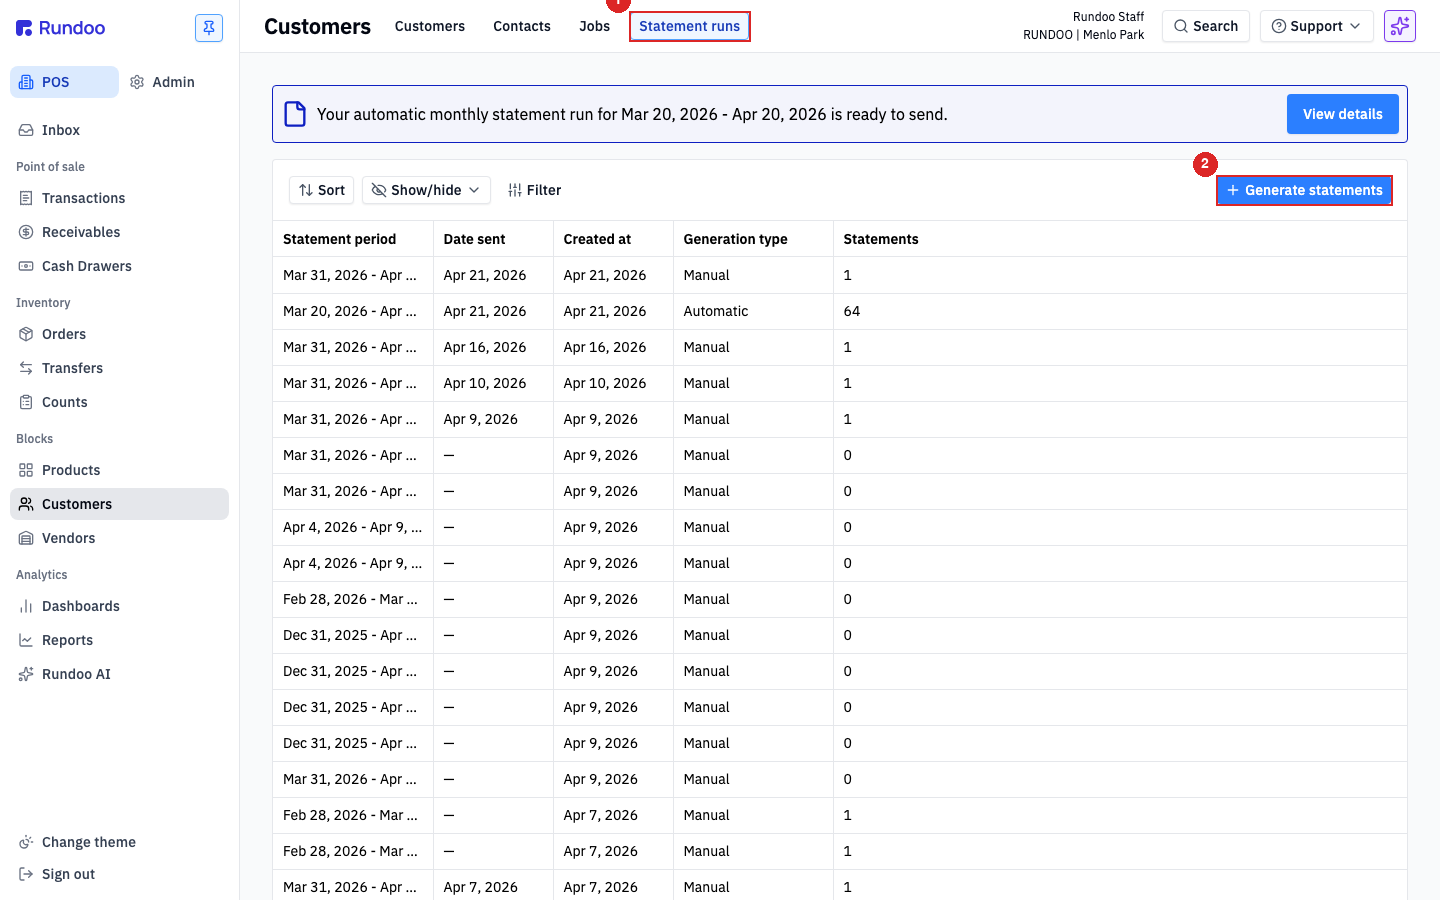Click the Receivables dollar icon

pos(26,232)
